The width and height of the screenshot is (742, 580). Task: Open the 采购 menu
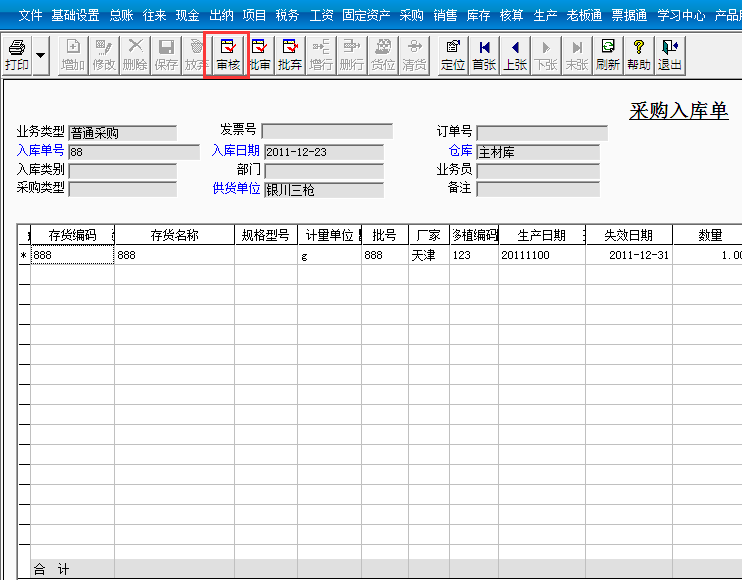[411, 16]
